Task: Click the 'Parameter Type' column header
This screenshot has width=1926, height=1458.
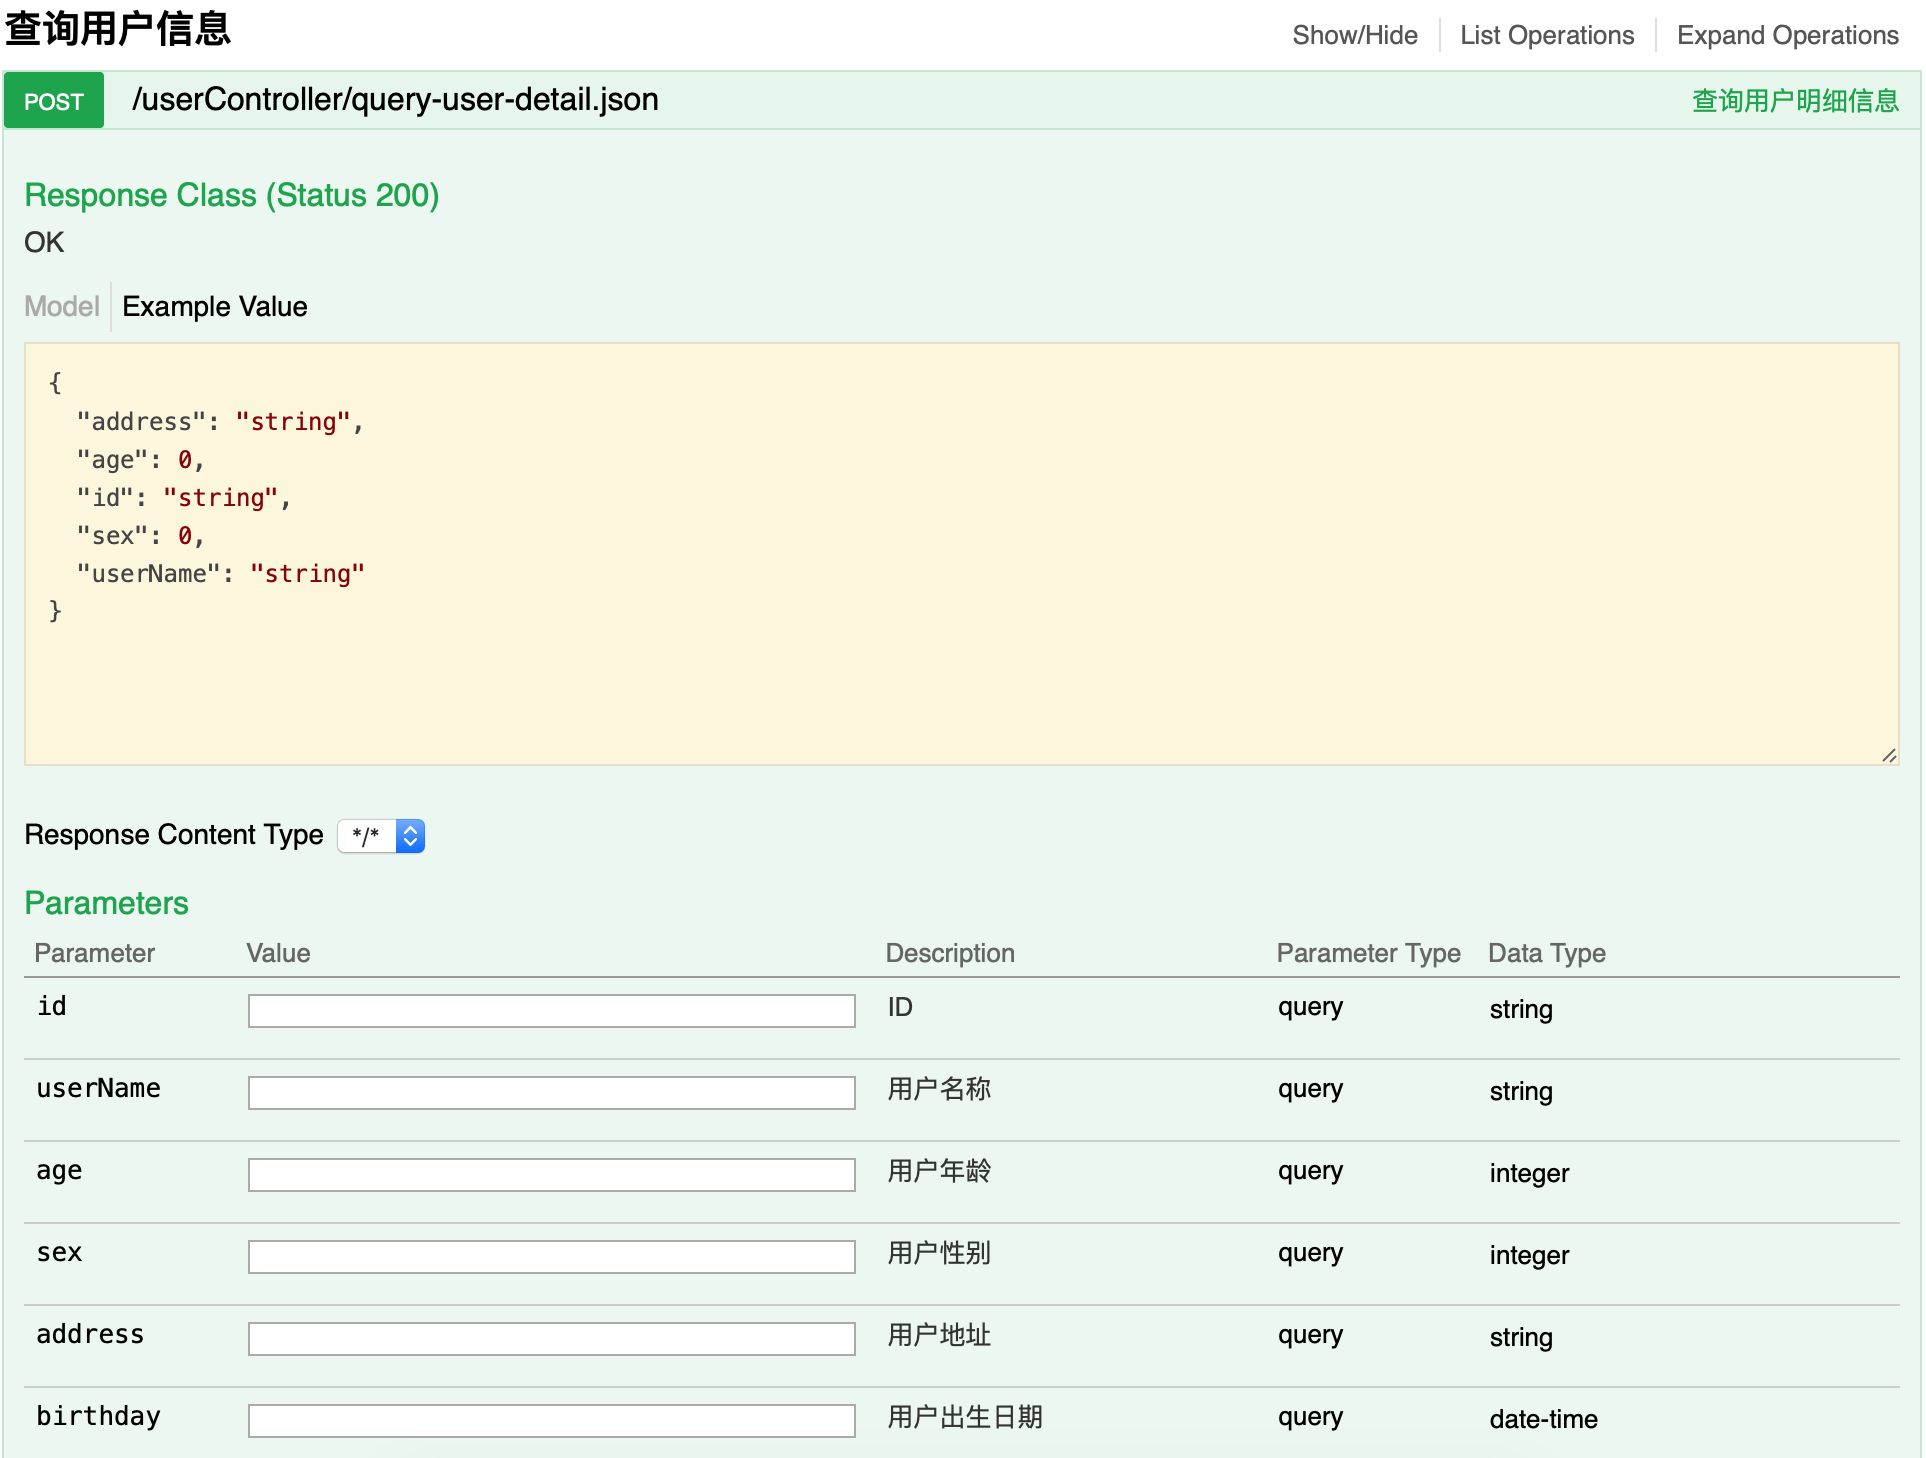Action: (x=1368, y=953)
